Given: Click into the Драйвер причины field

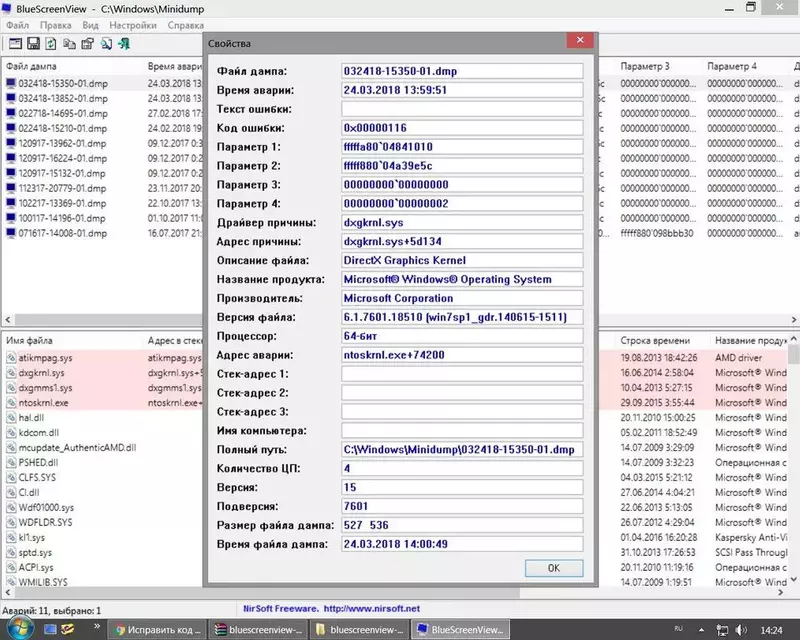Looking at the screenshot, I should (462, 223).
